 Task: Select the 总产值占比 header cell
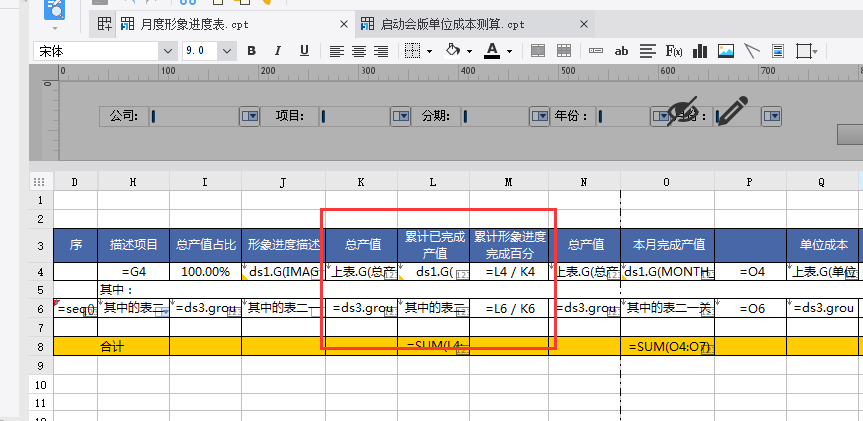205,245
